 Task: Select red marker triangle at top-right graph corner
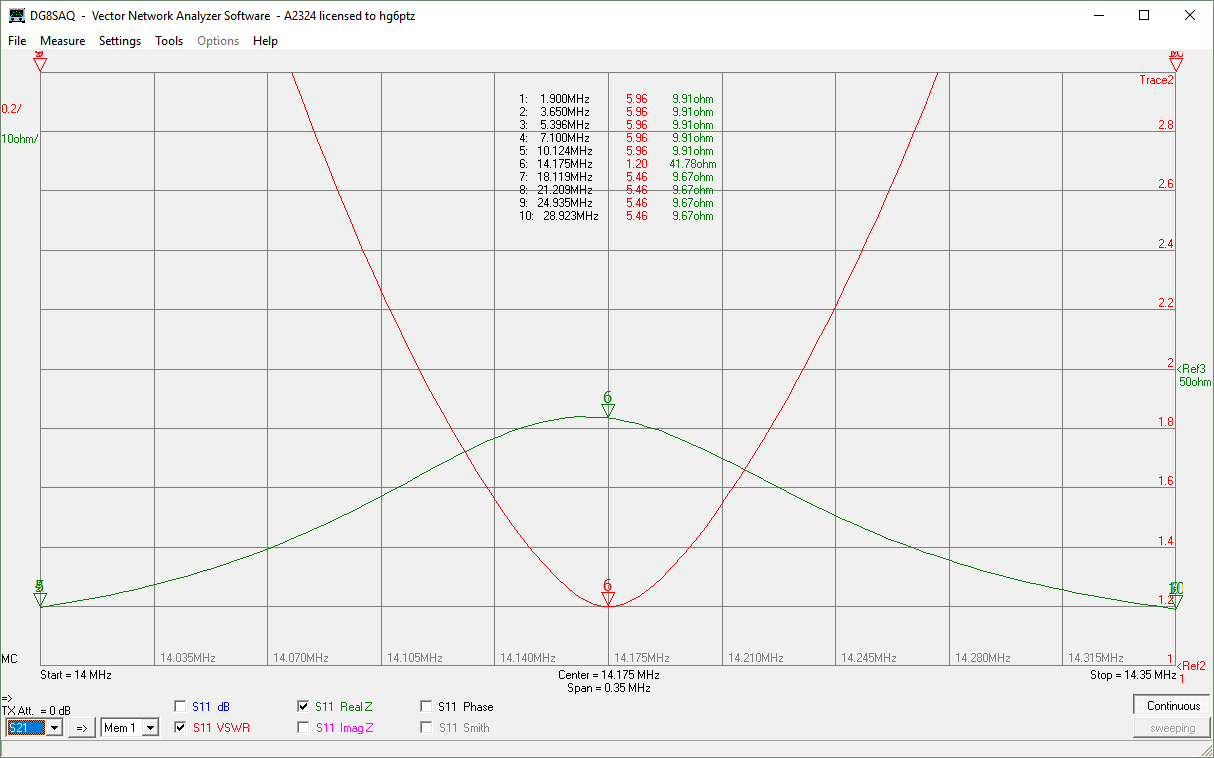(1176, 64)
